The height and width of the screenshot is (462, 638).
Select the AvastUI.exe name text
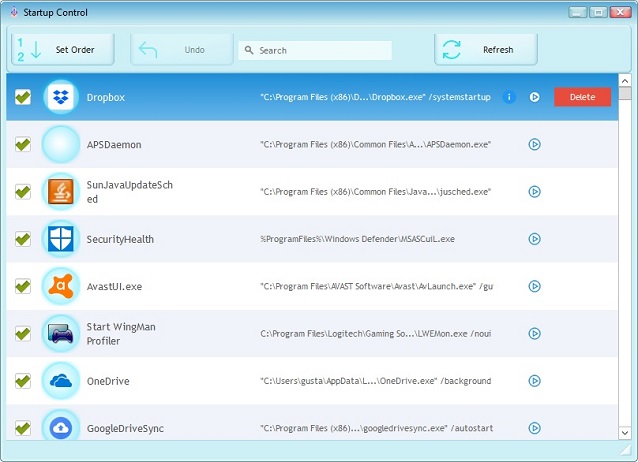click(114, 287)
